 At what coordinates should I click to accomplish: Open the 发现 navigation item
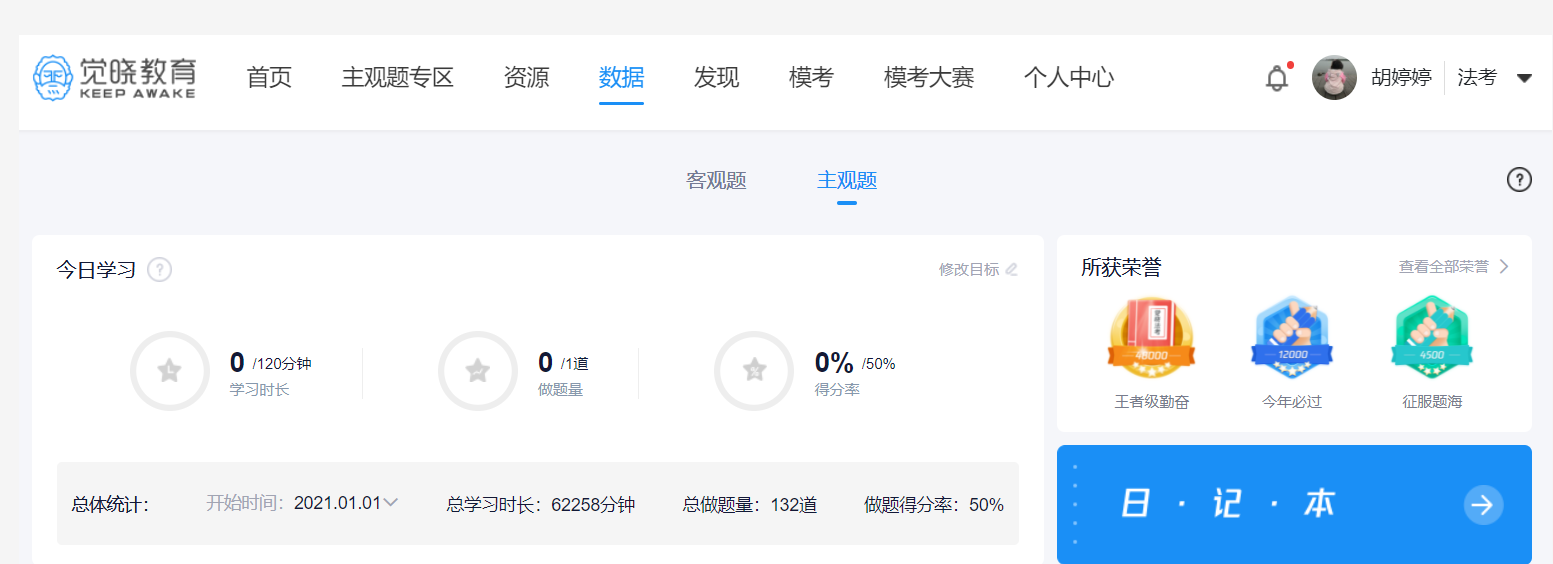(716, 77)
